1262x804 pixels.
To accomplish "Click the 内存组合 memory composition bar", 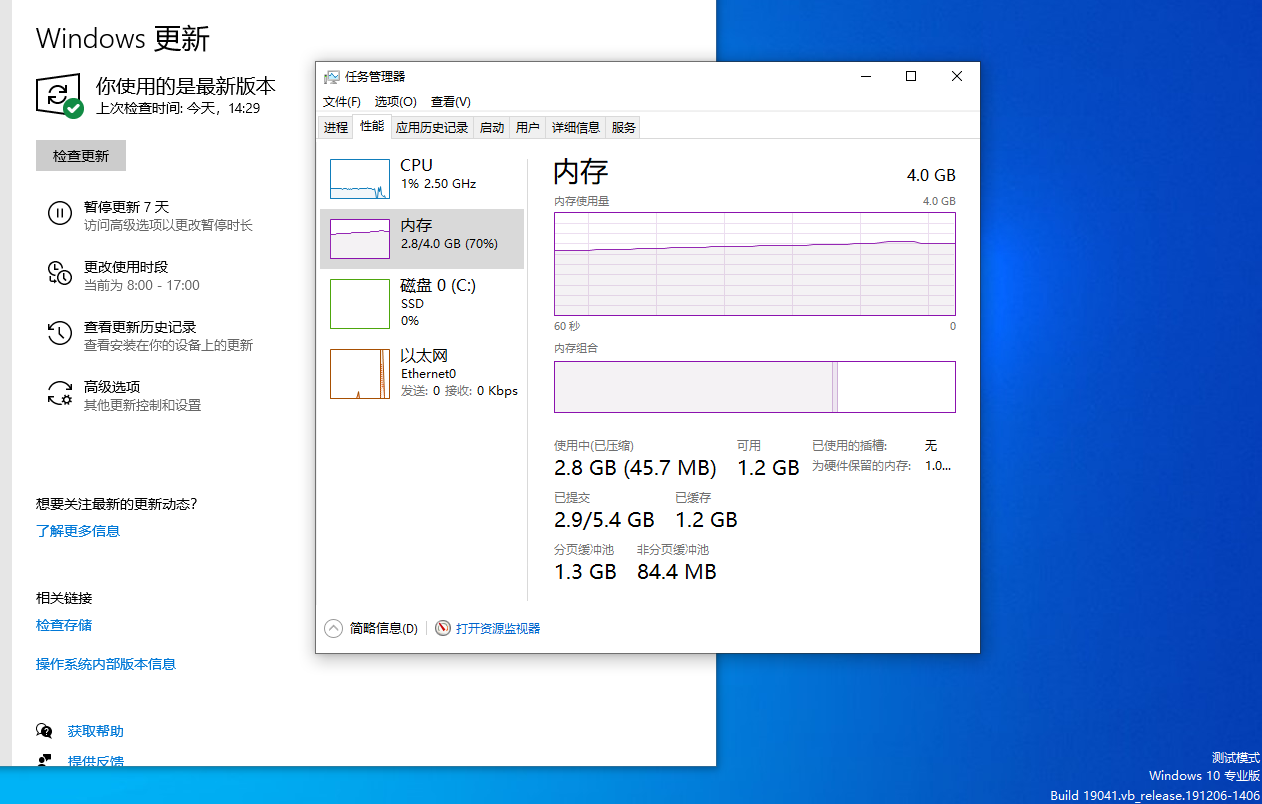I will (754, 387).
